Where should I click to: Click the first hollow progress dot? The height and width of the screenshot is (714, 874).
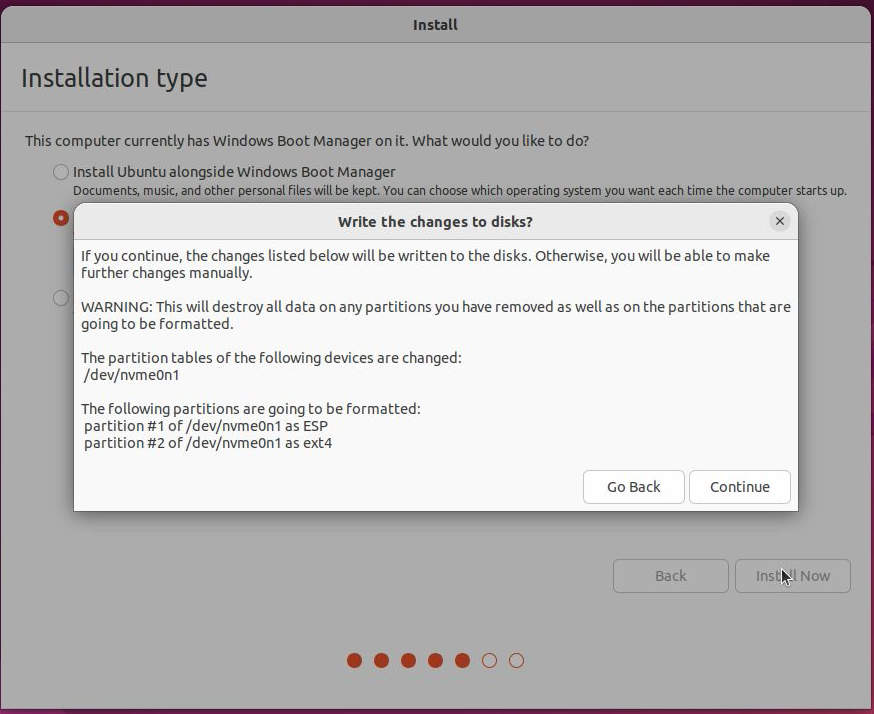pyautogui.click(x=489, y=660)
